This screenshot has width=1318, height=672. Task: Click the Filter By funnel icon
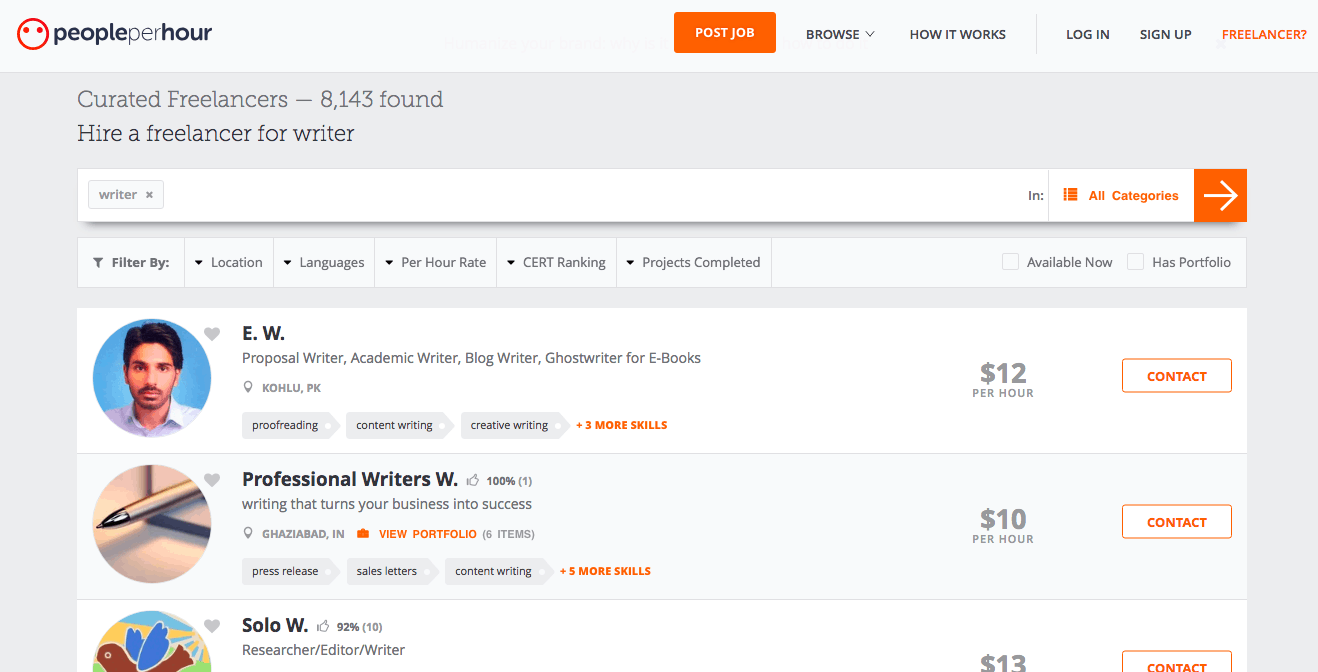98,263
